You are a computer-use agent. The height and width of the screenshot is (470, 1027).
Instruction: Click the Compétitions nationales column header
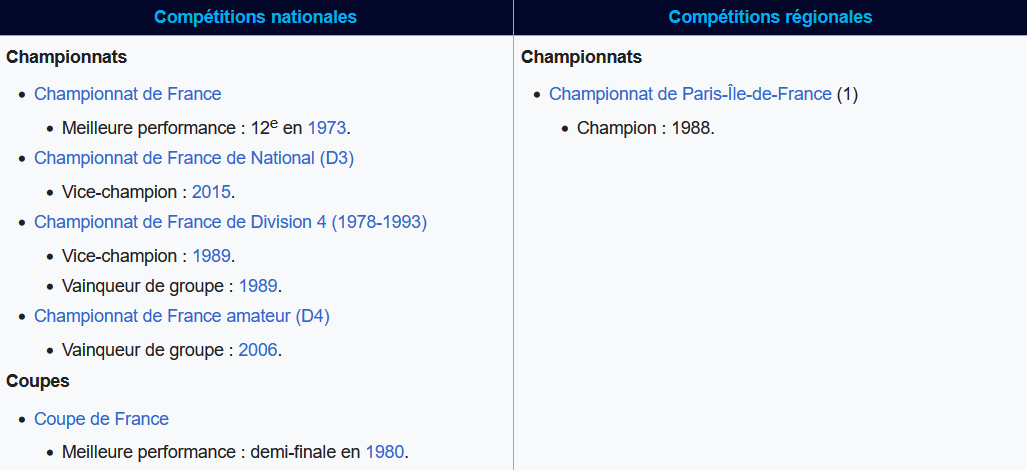click(x=256, y=17)
